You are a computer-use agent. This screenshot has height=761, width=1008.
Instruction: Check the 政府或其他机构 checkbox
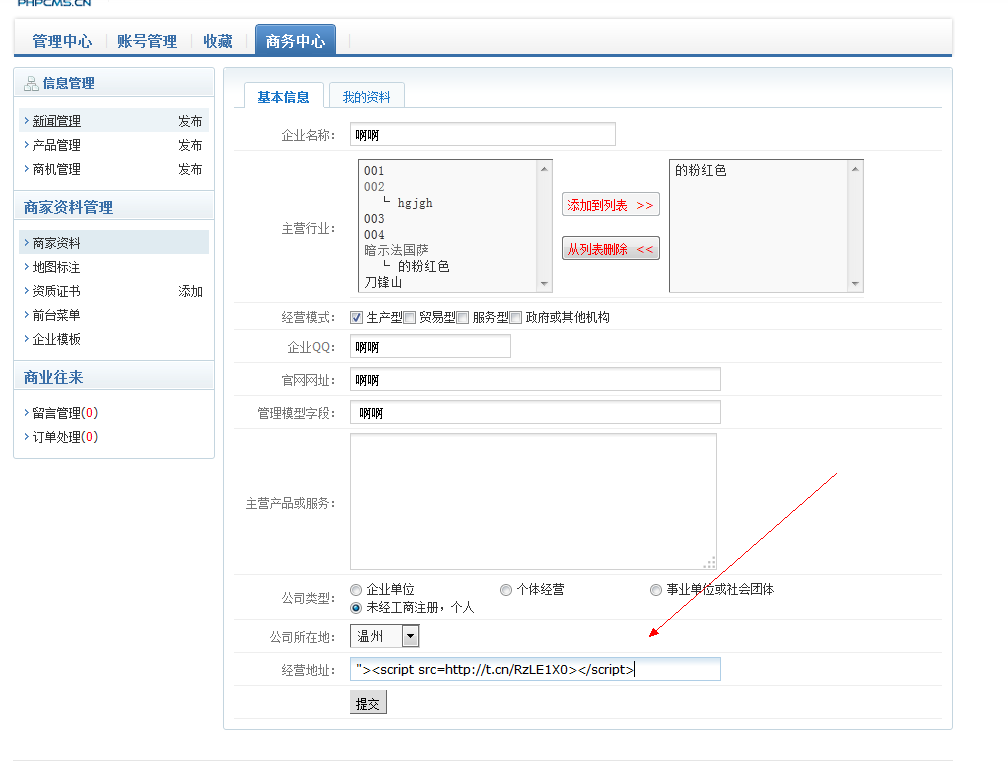click(x=516, y=318)
